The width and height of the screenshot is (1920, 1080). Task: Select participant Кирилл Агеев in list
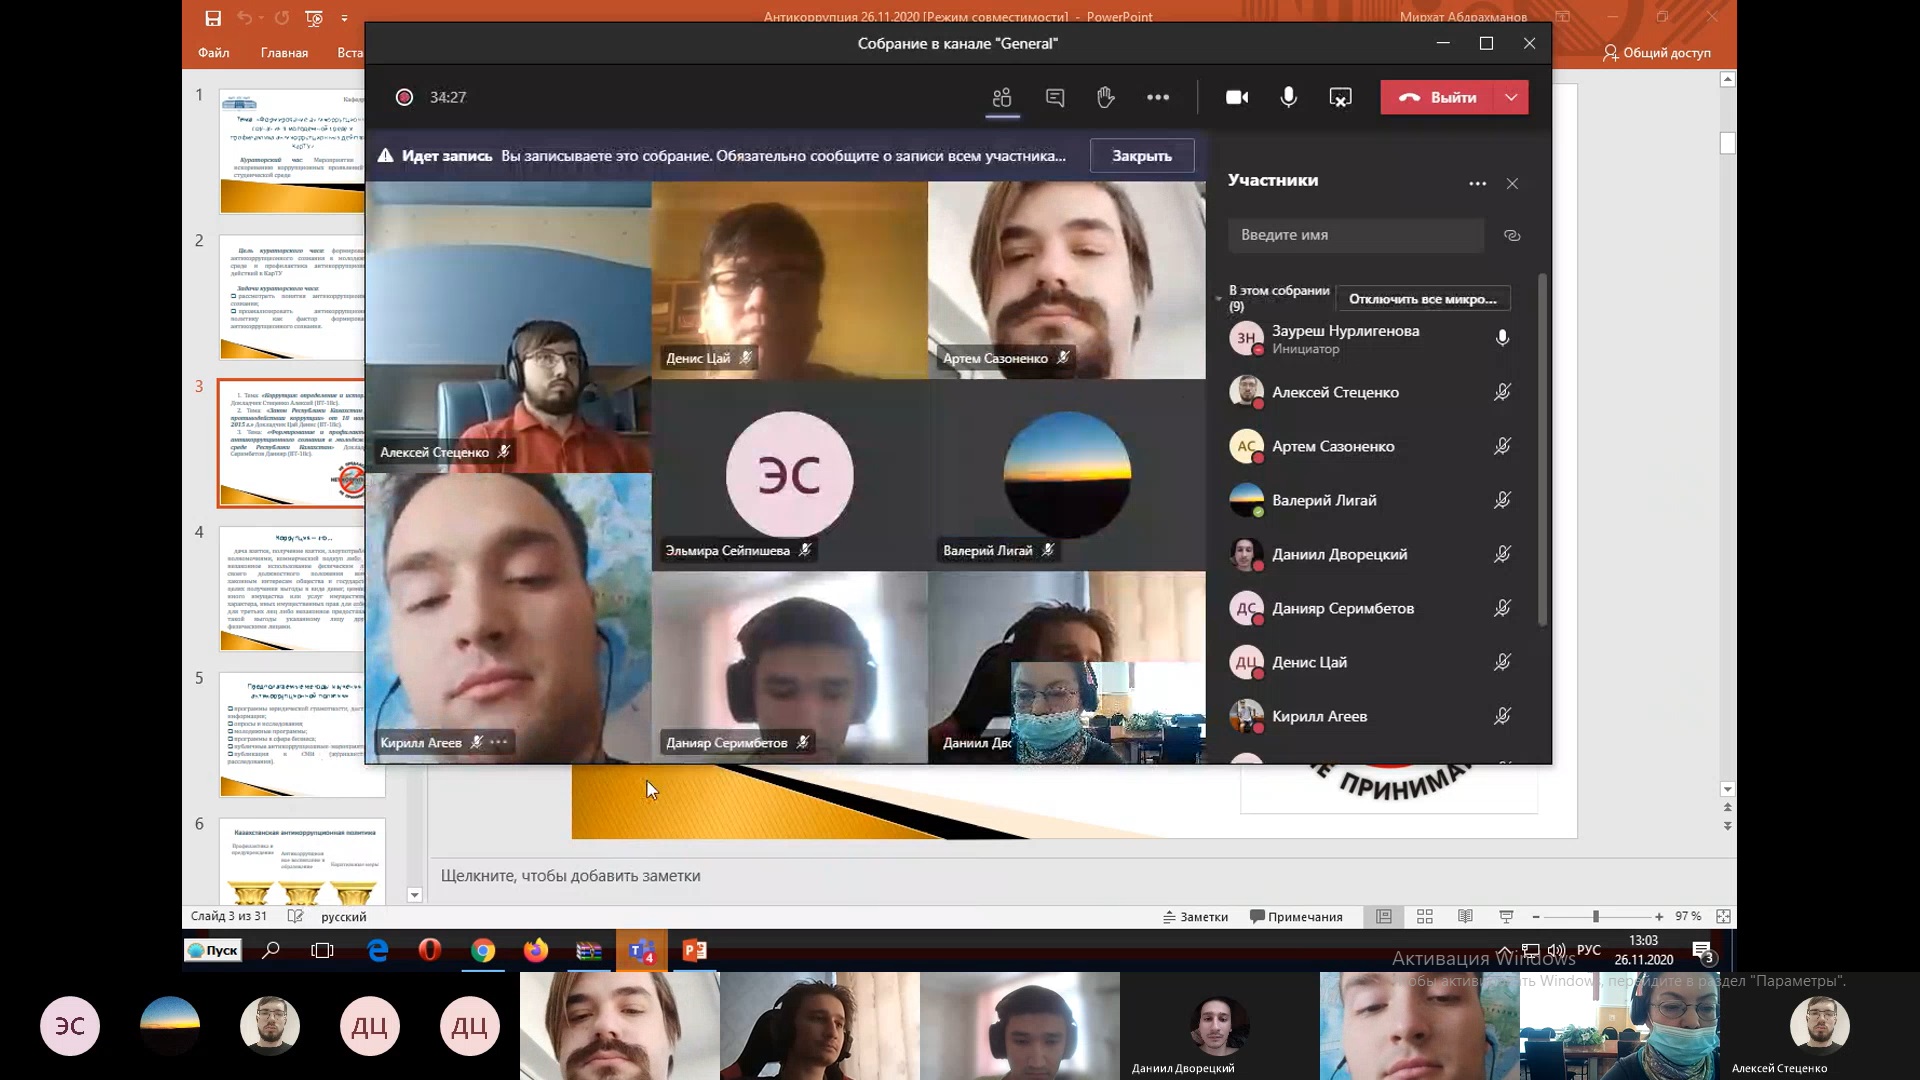(1372, 716)
